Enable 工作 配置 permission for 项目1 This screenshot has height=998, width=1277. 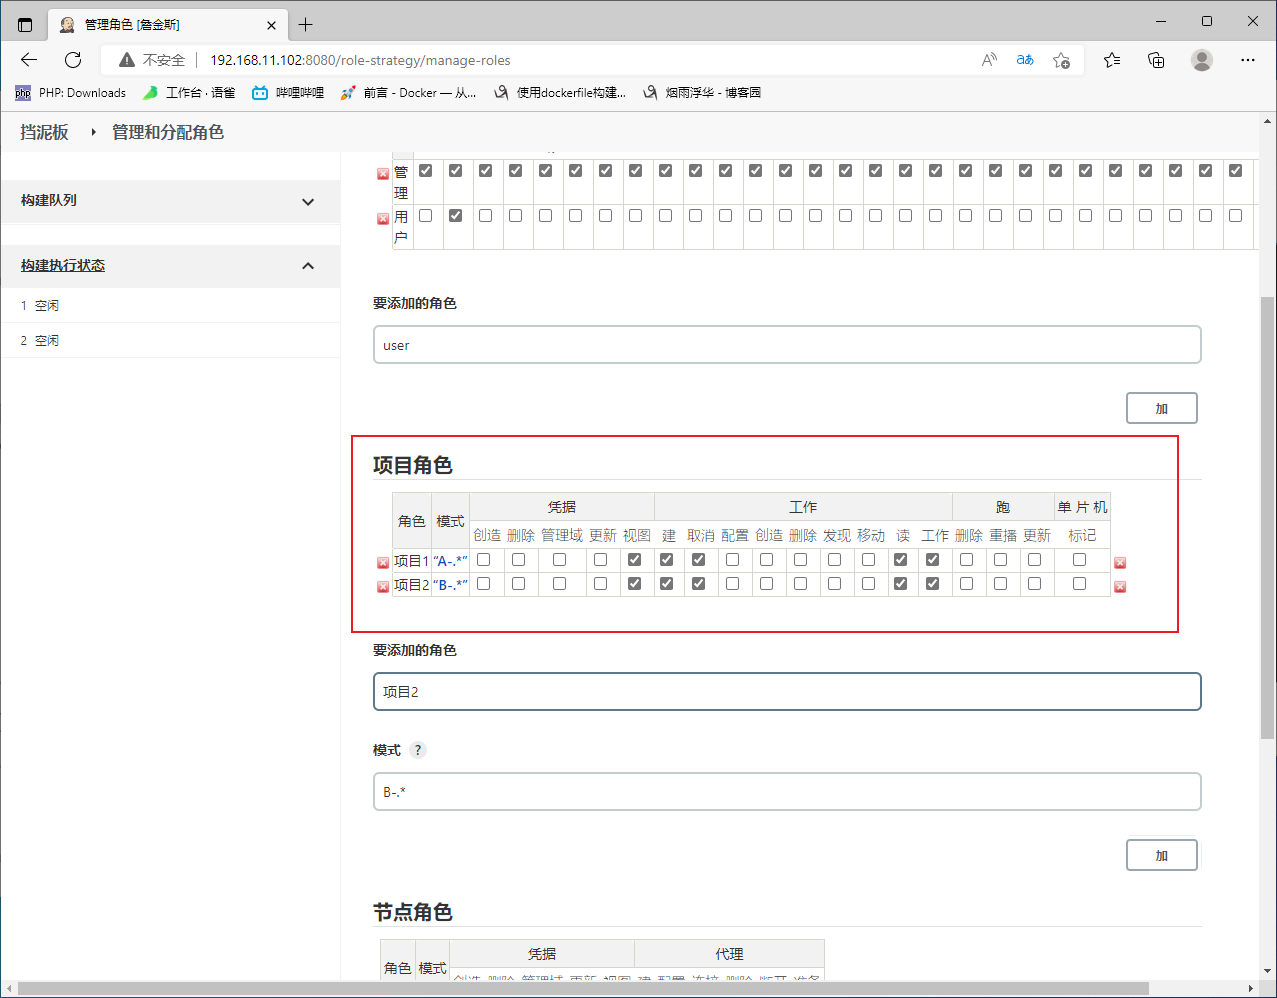pyautogui.click(x=733, y=559)
